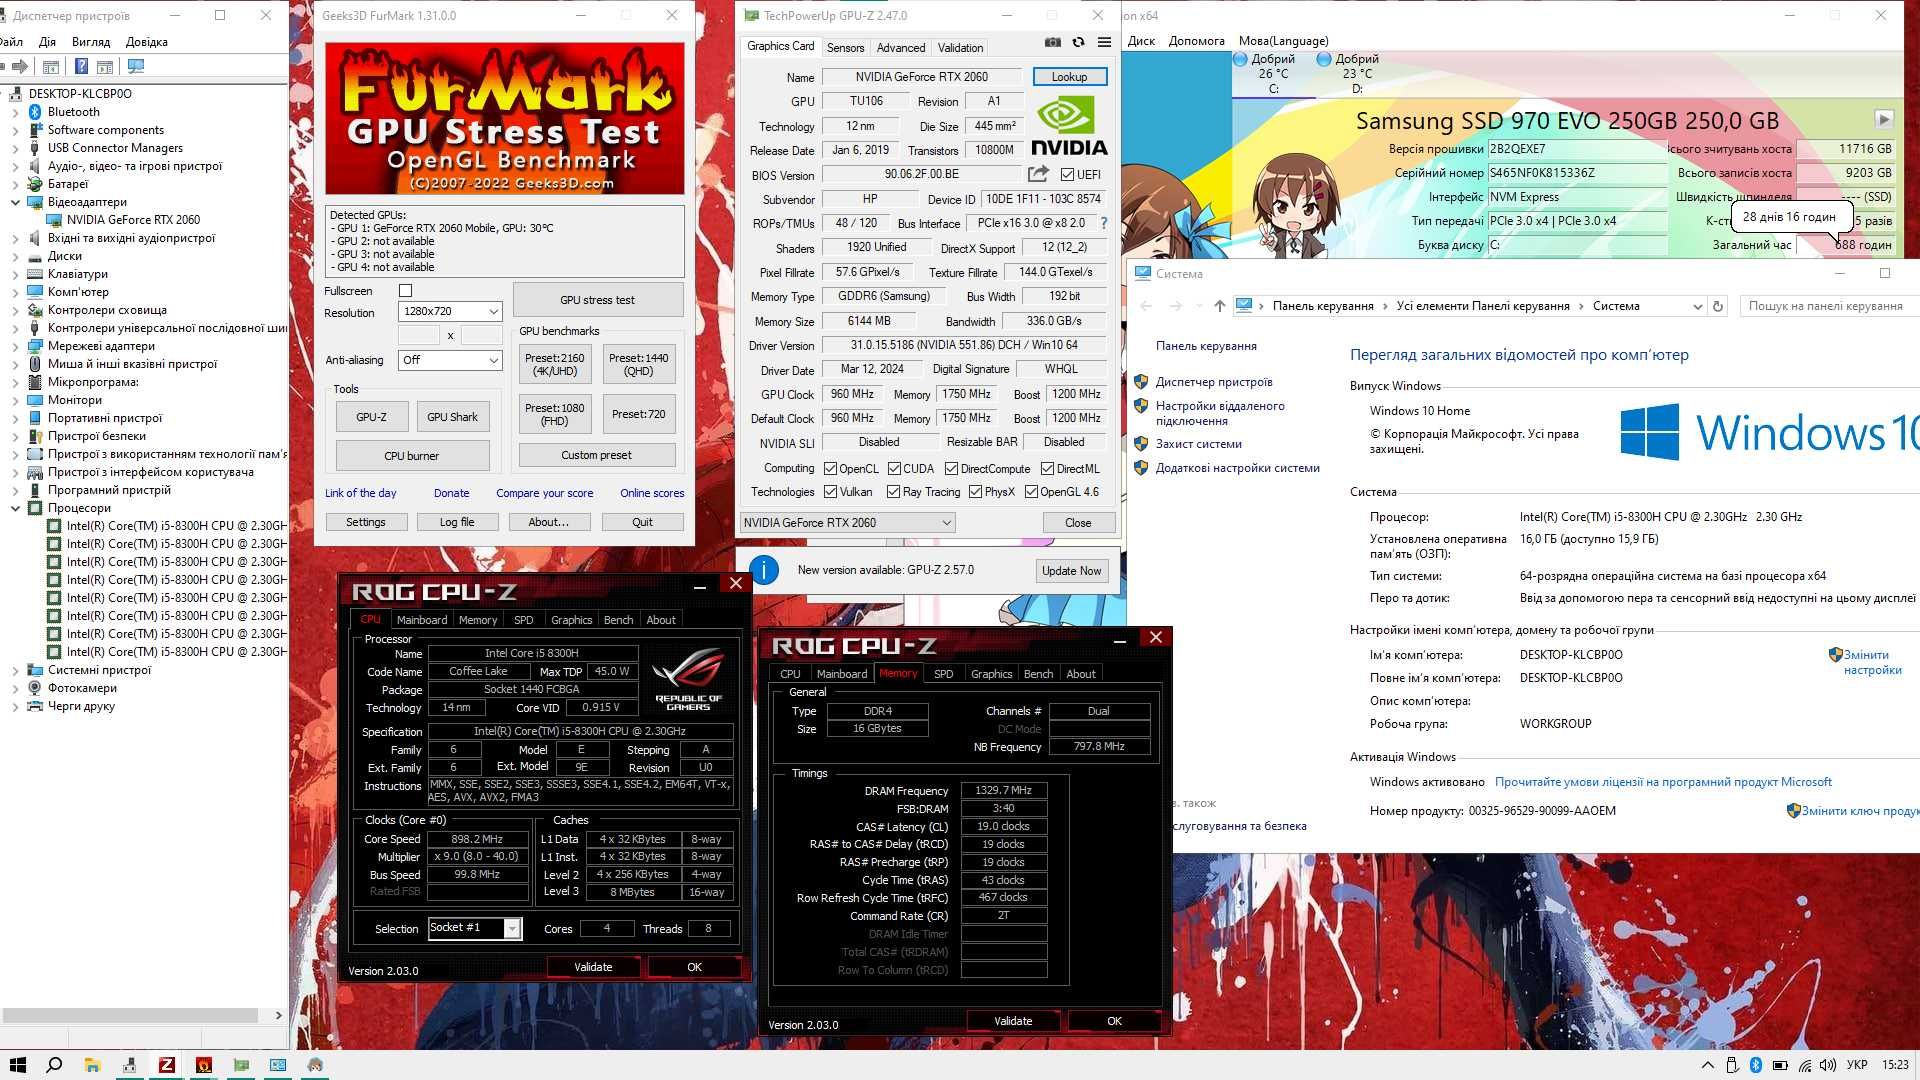The width and height of the screenshot is (1920, 1080).
Task: Click the Bus Interface question mark in GPU-Z
Action: tap(1104, 223)
